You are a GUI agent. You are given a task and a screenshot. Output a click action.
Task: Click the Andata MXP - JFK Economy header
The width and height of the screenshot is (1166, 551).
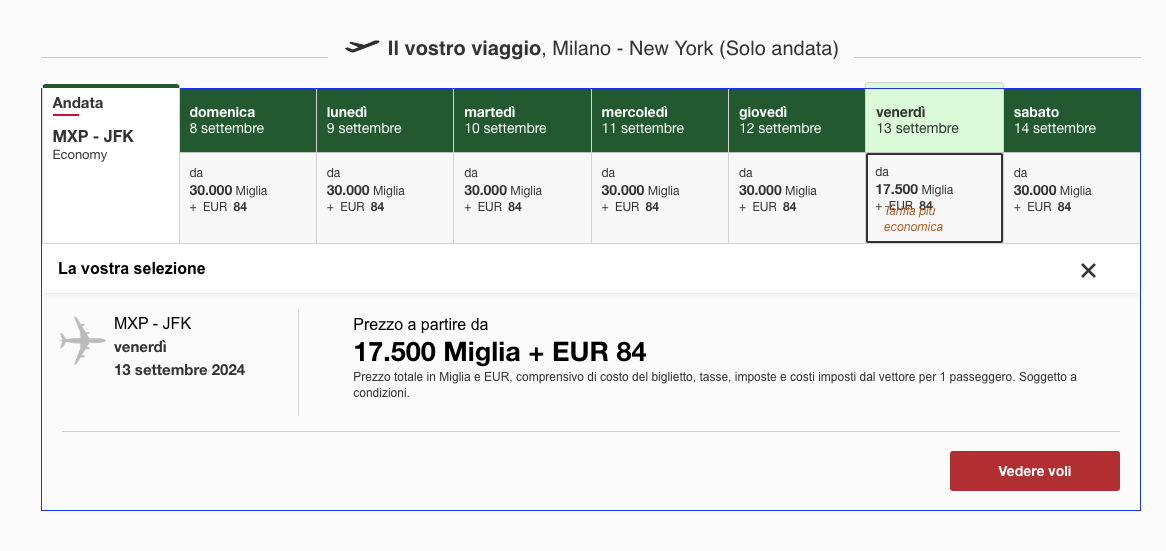[111, 128]
